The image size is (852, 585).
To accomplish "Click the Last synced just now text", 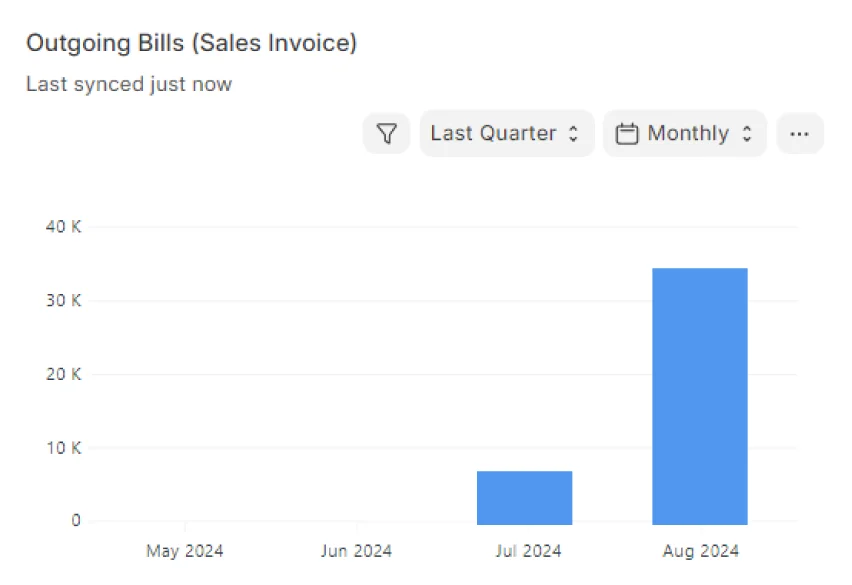I will [x=129, y=84].
